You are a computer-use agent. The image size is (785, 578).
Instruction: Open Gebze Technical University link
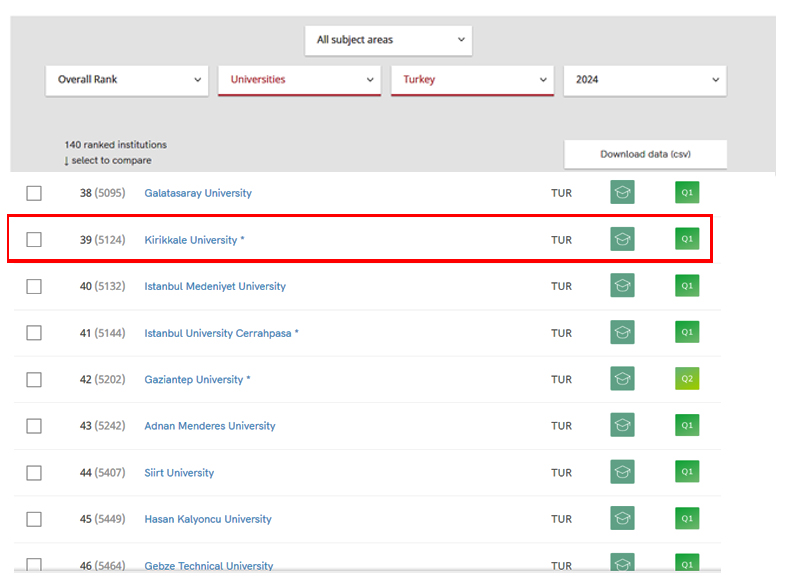pos(209,566)
